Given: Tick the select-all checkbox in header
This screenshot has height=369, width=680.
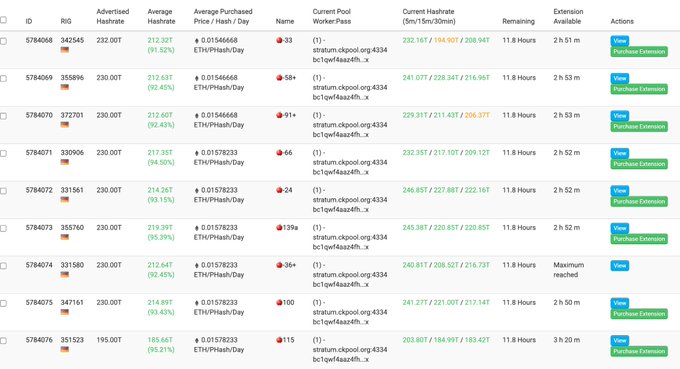Looking at the screenshot, I should click(x=3, y=20).
